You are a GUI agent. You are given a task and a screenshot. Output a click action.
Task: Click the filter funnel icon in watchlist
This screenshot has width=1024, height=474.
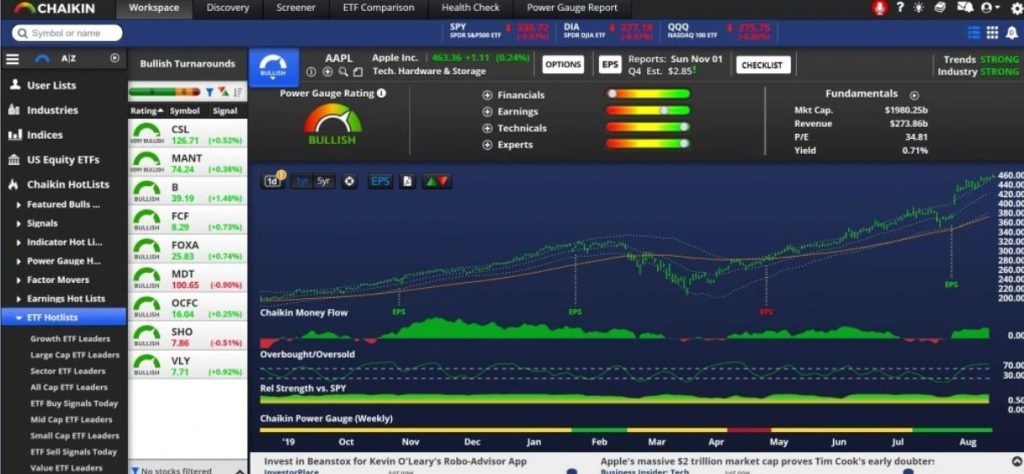(209, 92)
